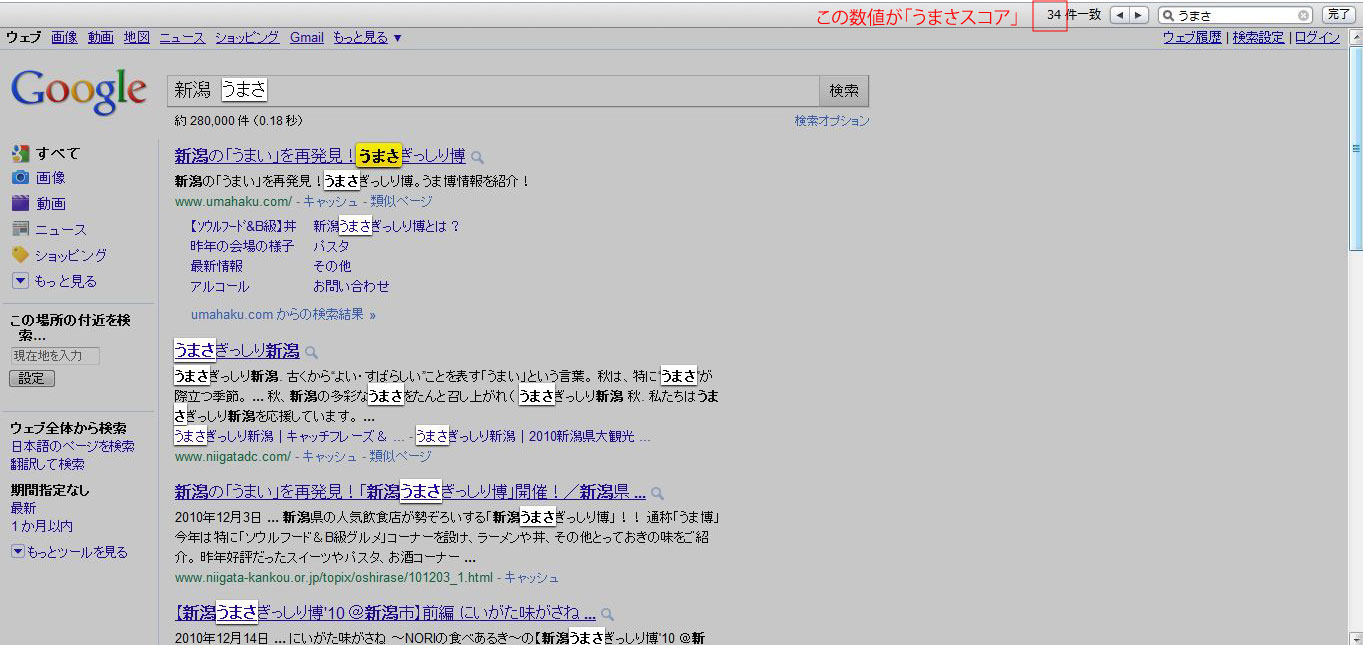The width and height of the screenshot is (1363, 645).
Task: Filter results by 最新
Action: 23,508
